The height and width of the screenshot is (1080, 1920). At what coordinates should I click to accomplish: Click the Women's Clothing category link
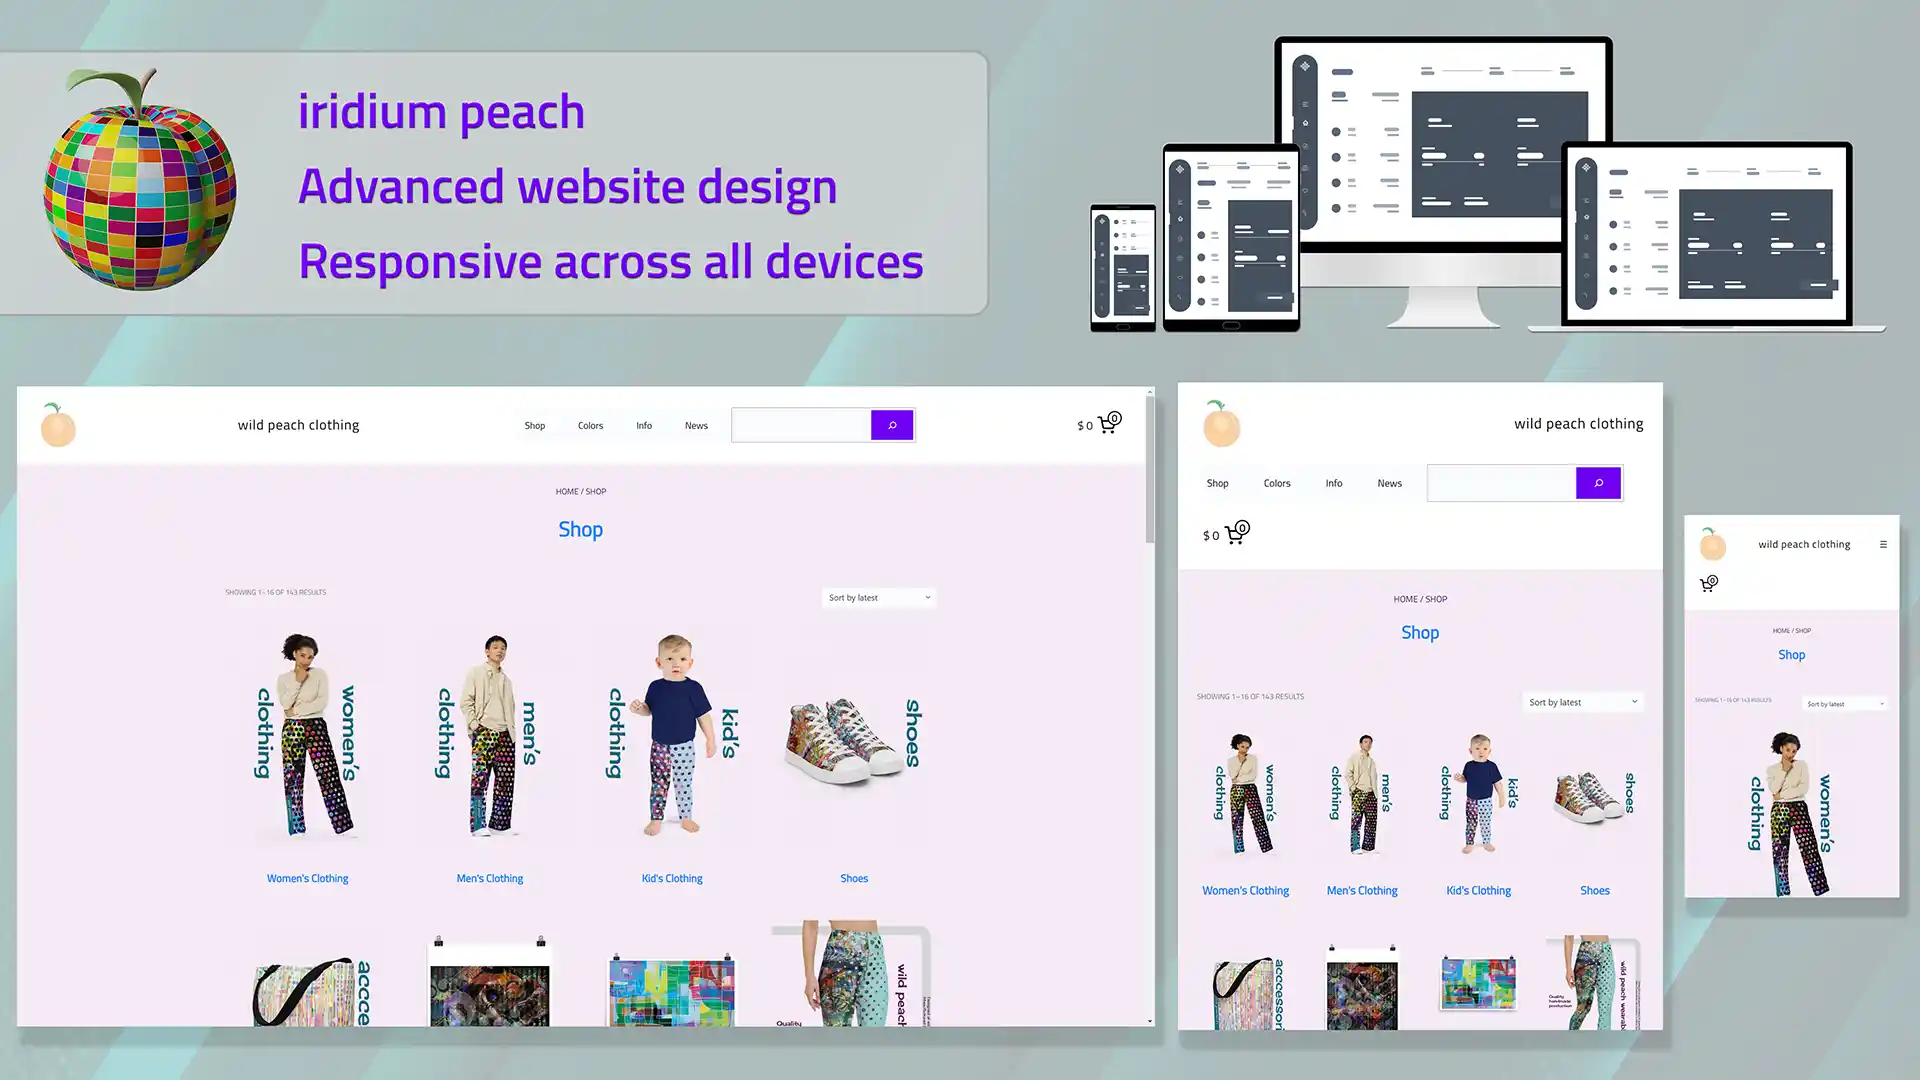pyautogui.click(x=307, y=877)
